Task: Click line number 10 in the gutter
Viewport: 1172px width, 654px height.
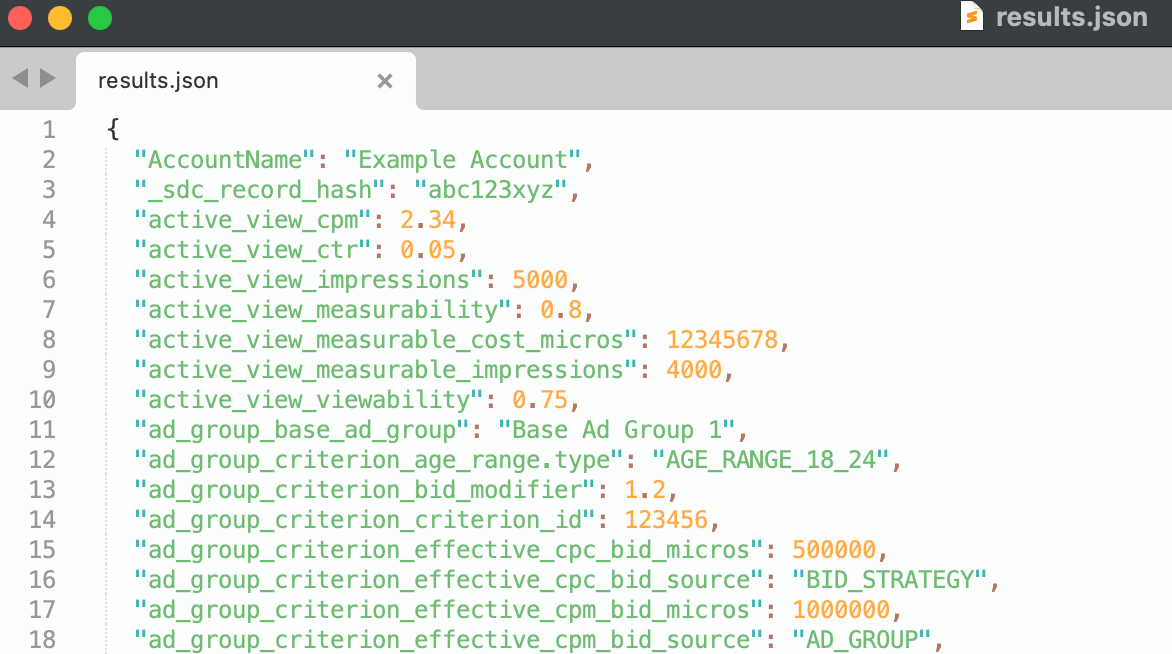Action: click(x=42, y=400)
